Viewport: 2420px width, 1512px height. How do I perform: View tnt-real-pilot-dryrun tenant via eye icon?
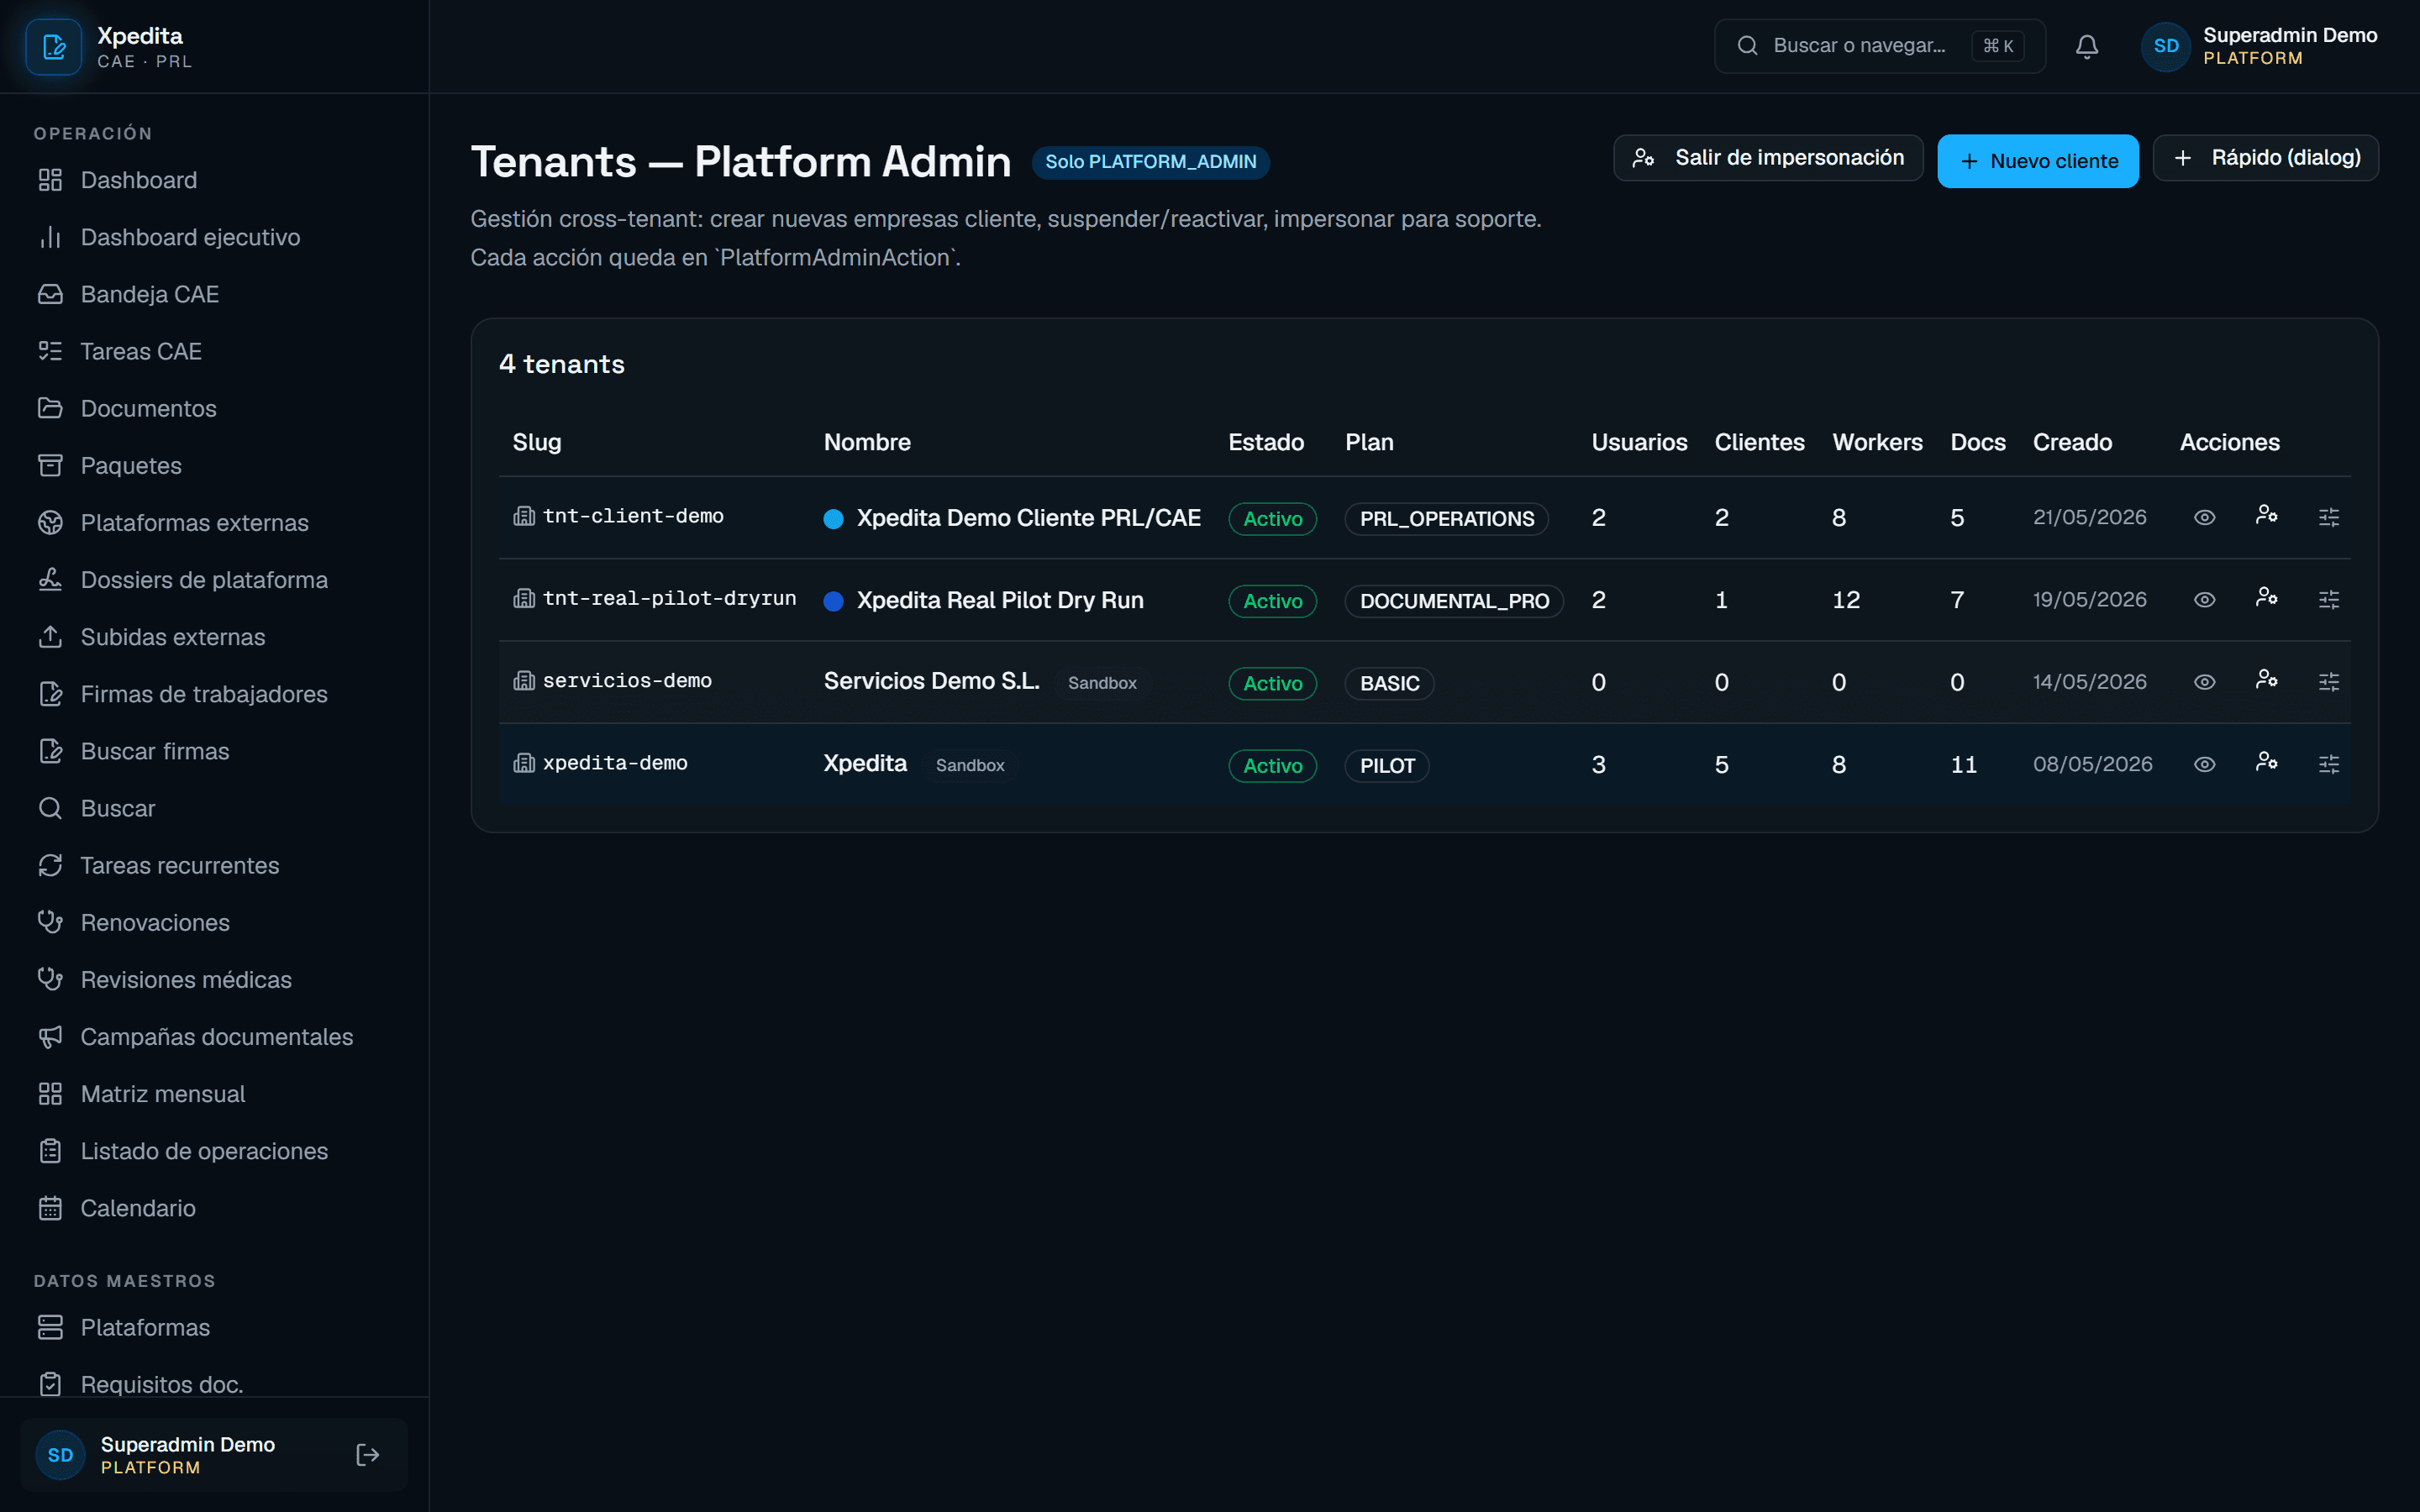(2204, 599)
